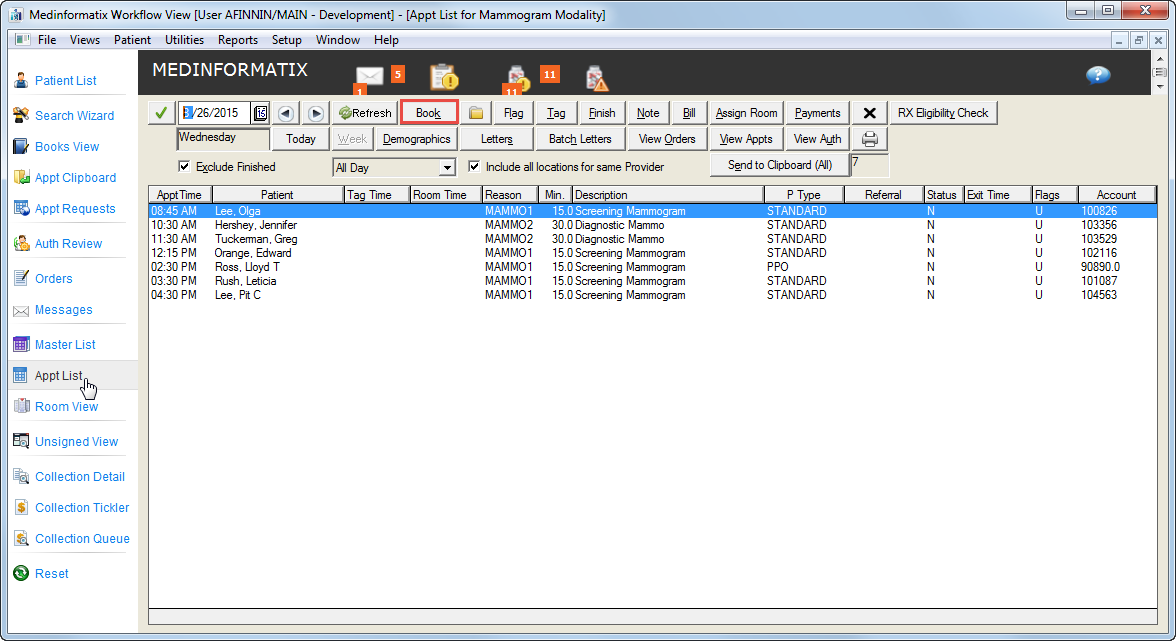The height and width of the screenshot is (641, 1176).
Task: Click the Flag button
Action: [x=513, y=113]
